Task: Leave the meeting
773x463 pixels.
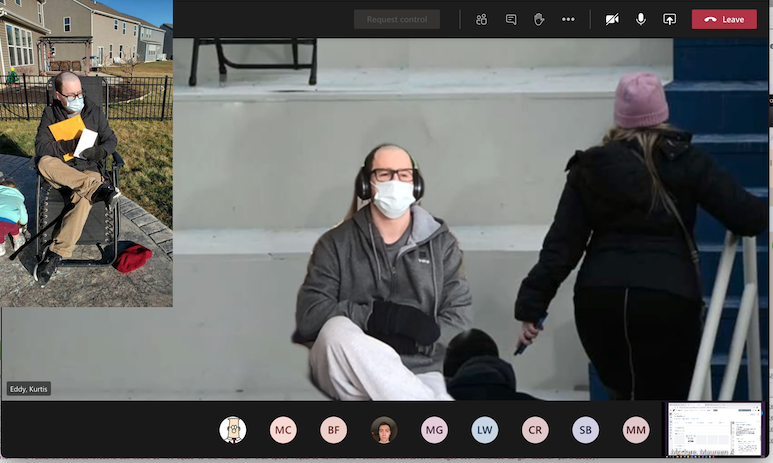Action: pos(724,19)
